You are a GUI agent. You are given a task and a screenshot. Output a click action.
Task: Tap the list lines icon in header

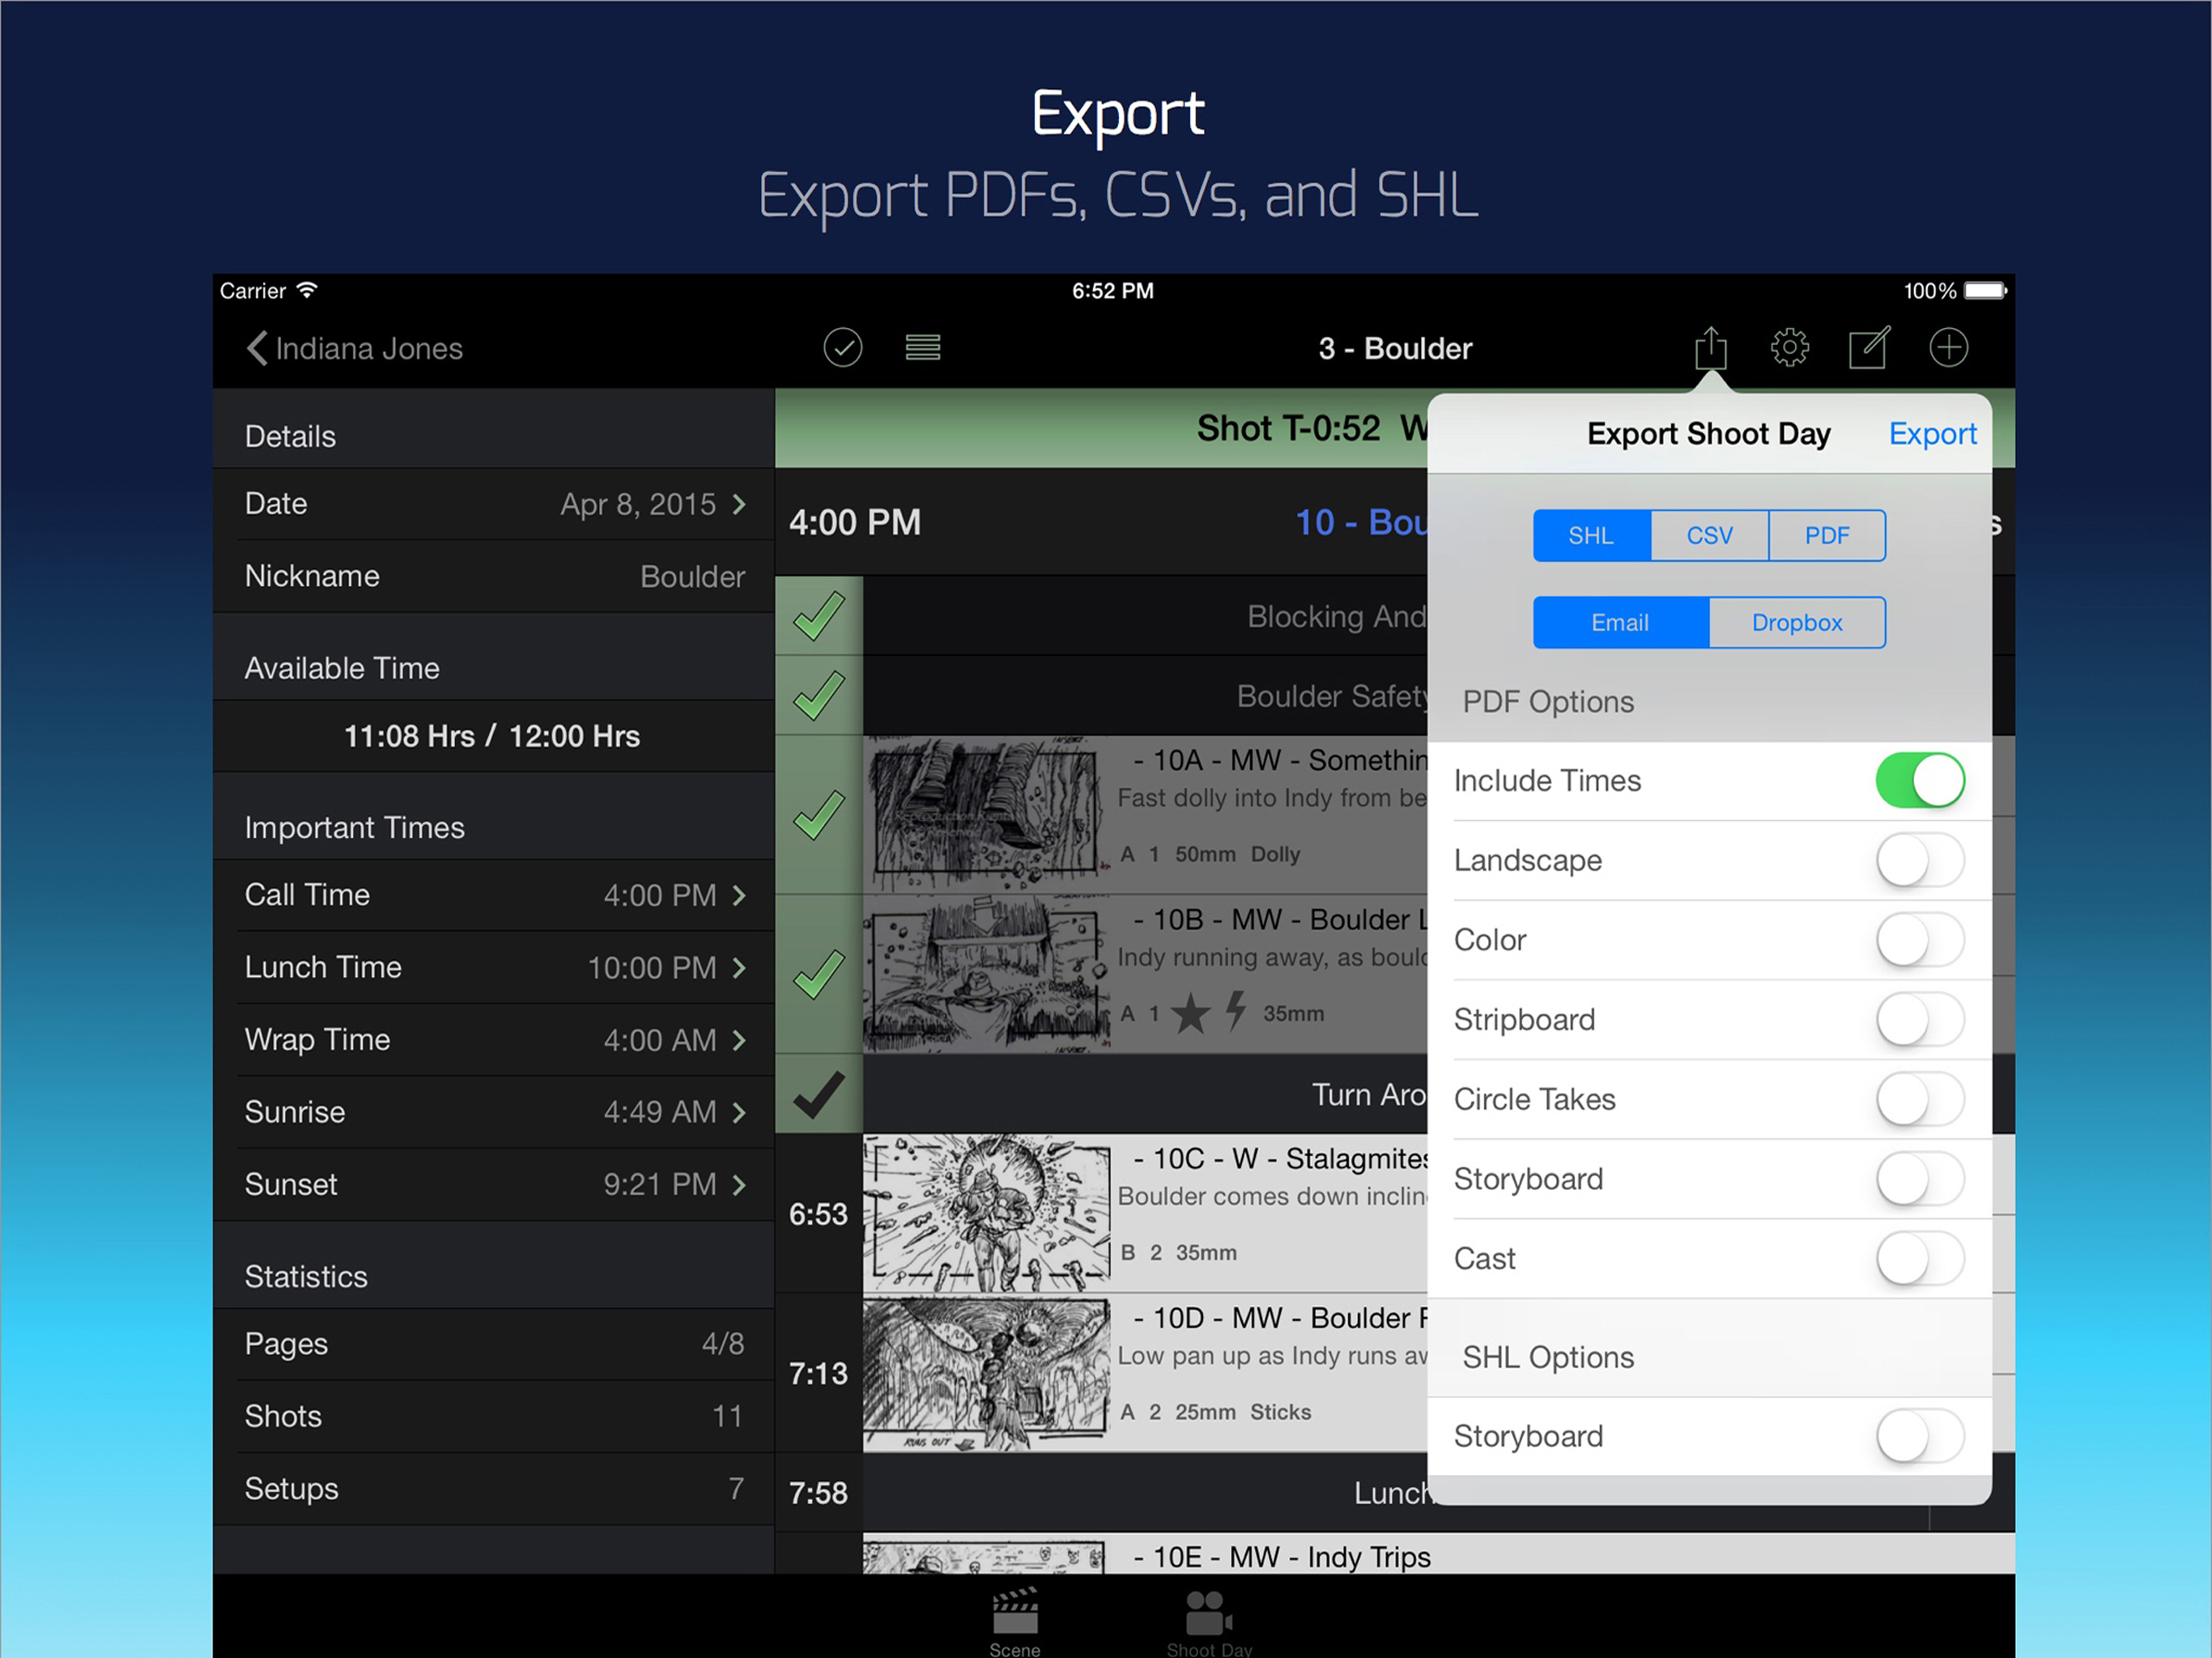(x=922, y=348)
